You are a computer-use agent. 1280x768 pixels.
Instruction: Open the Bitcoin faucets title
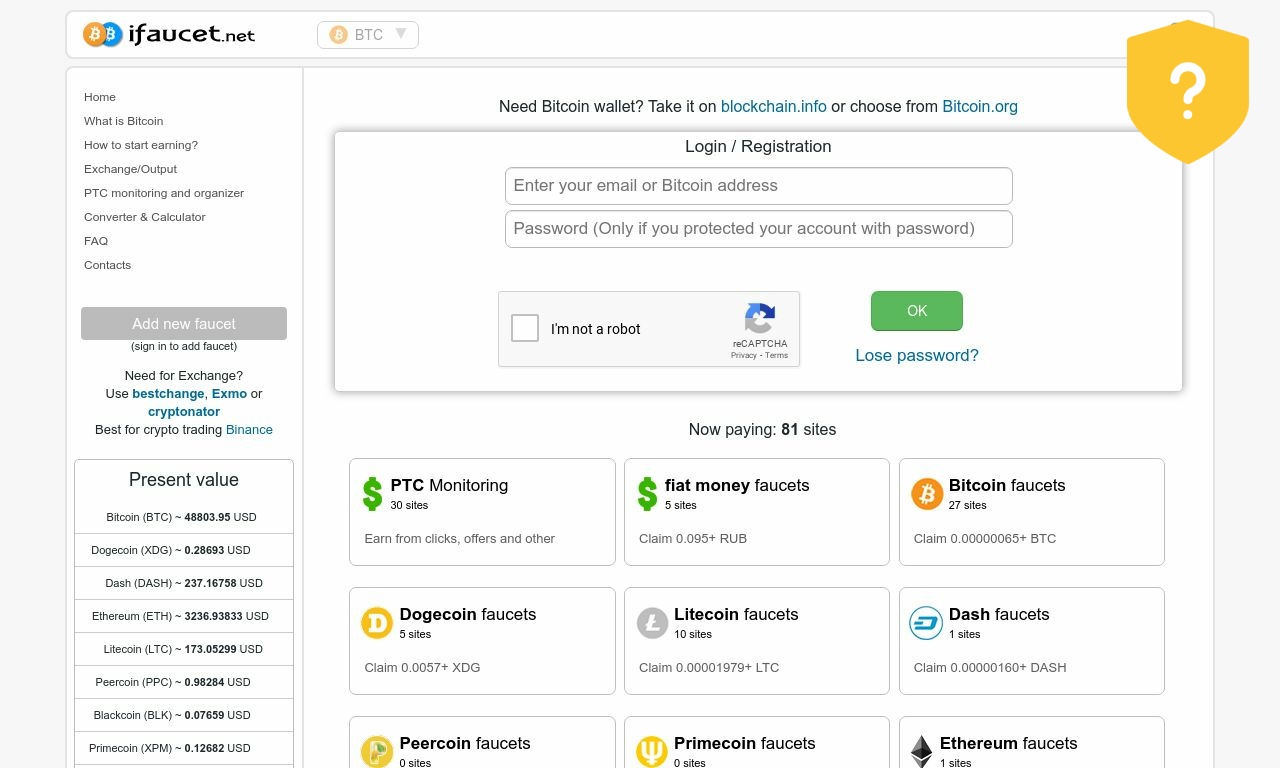(x=1007, y=485)
